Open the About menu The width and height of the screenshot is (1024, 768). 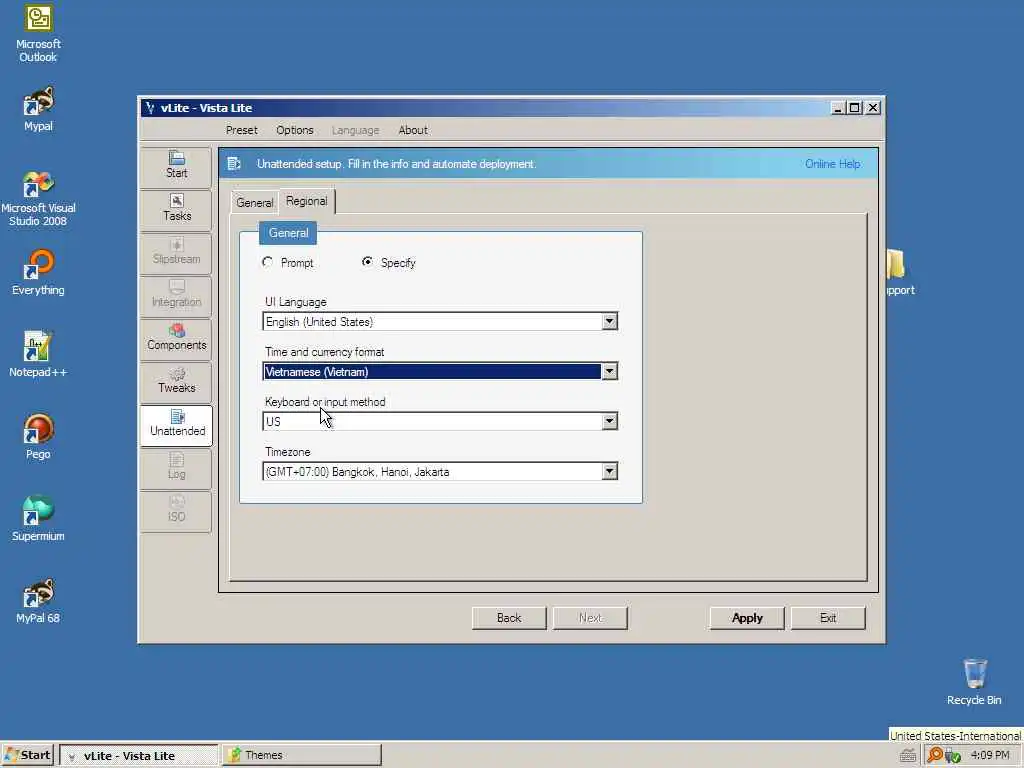tap(413, 130)
